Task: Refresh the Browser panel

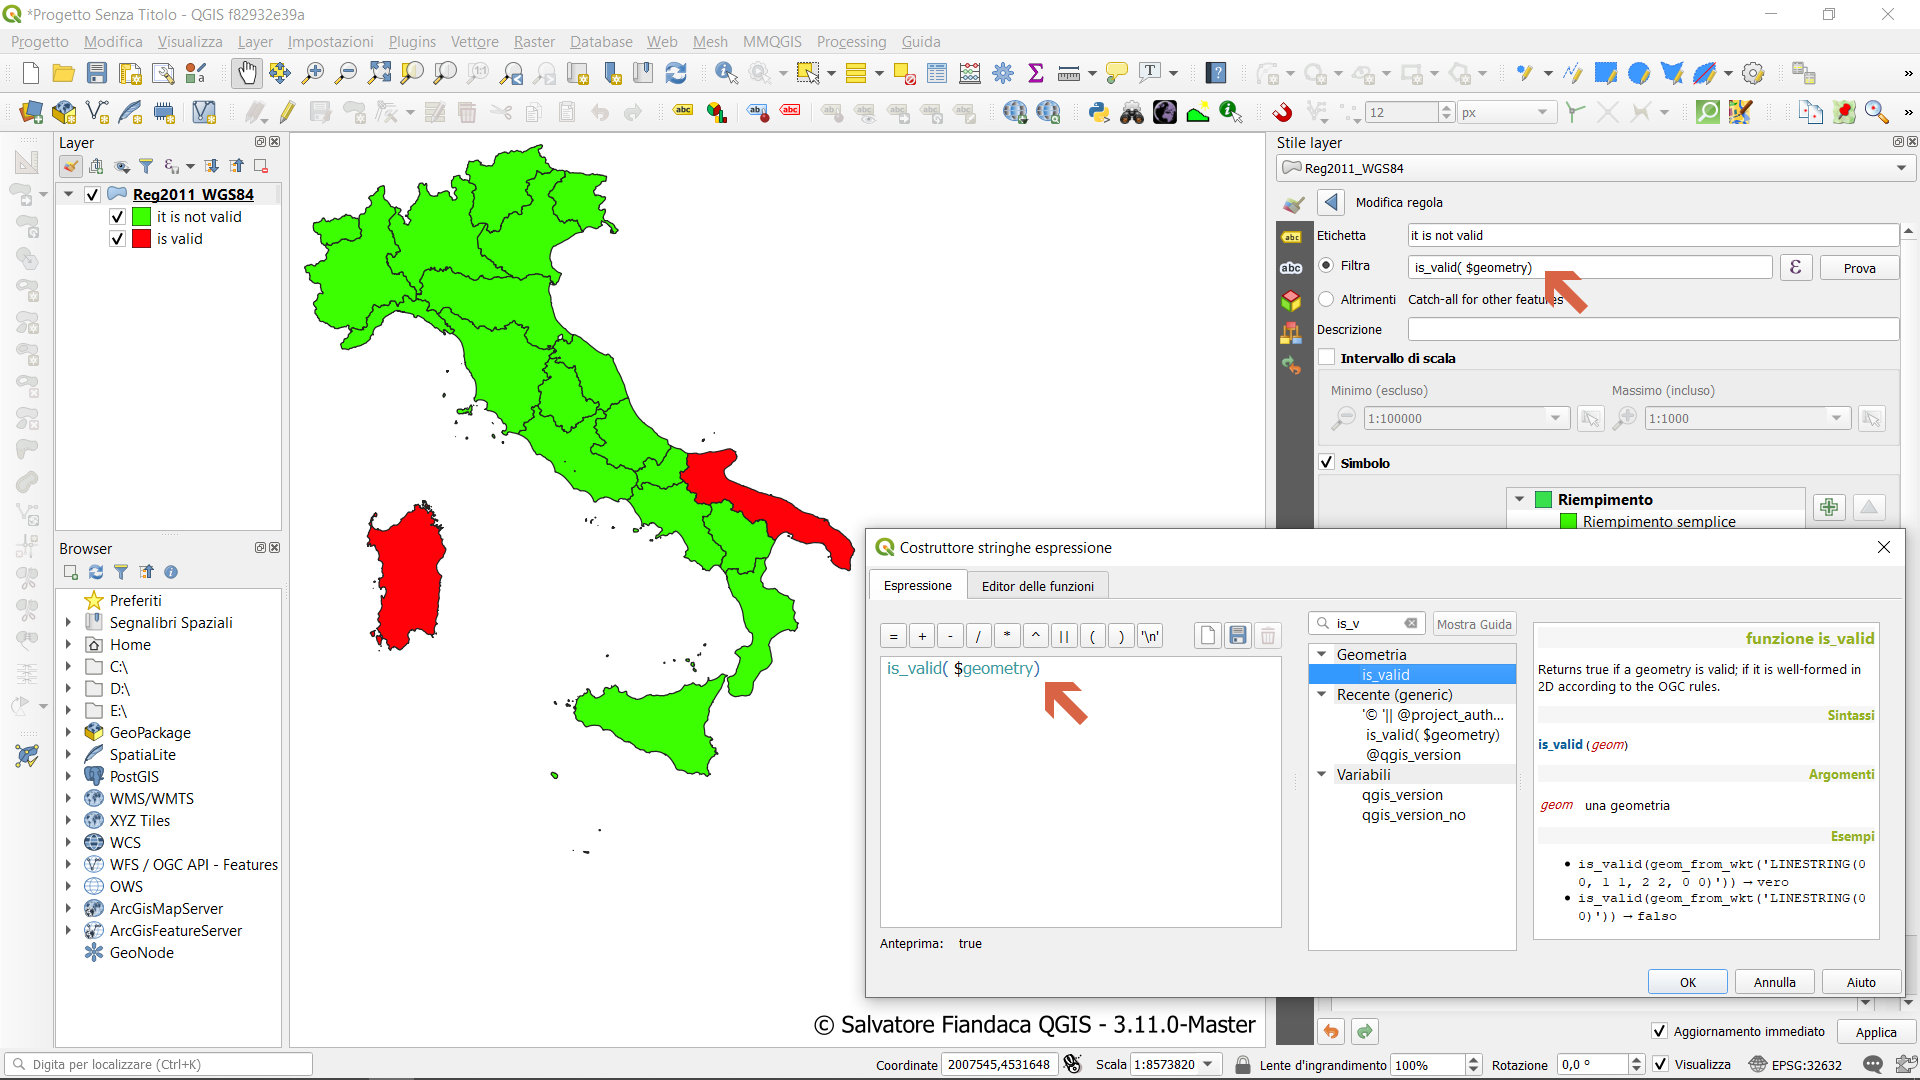Action: click(96, 572)
